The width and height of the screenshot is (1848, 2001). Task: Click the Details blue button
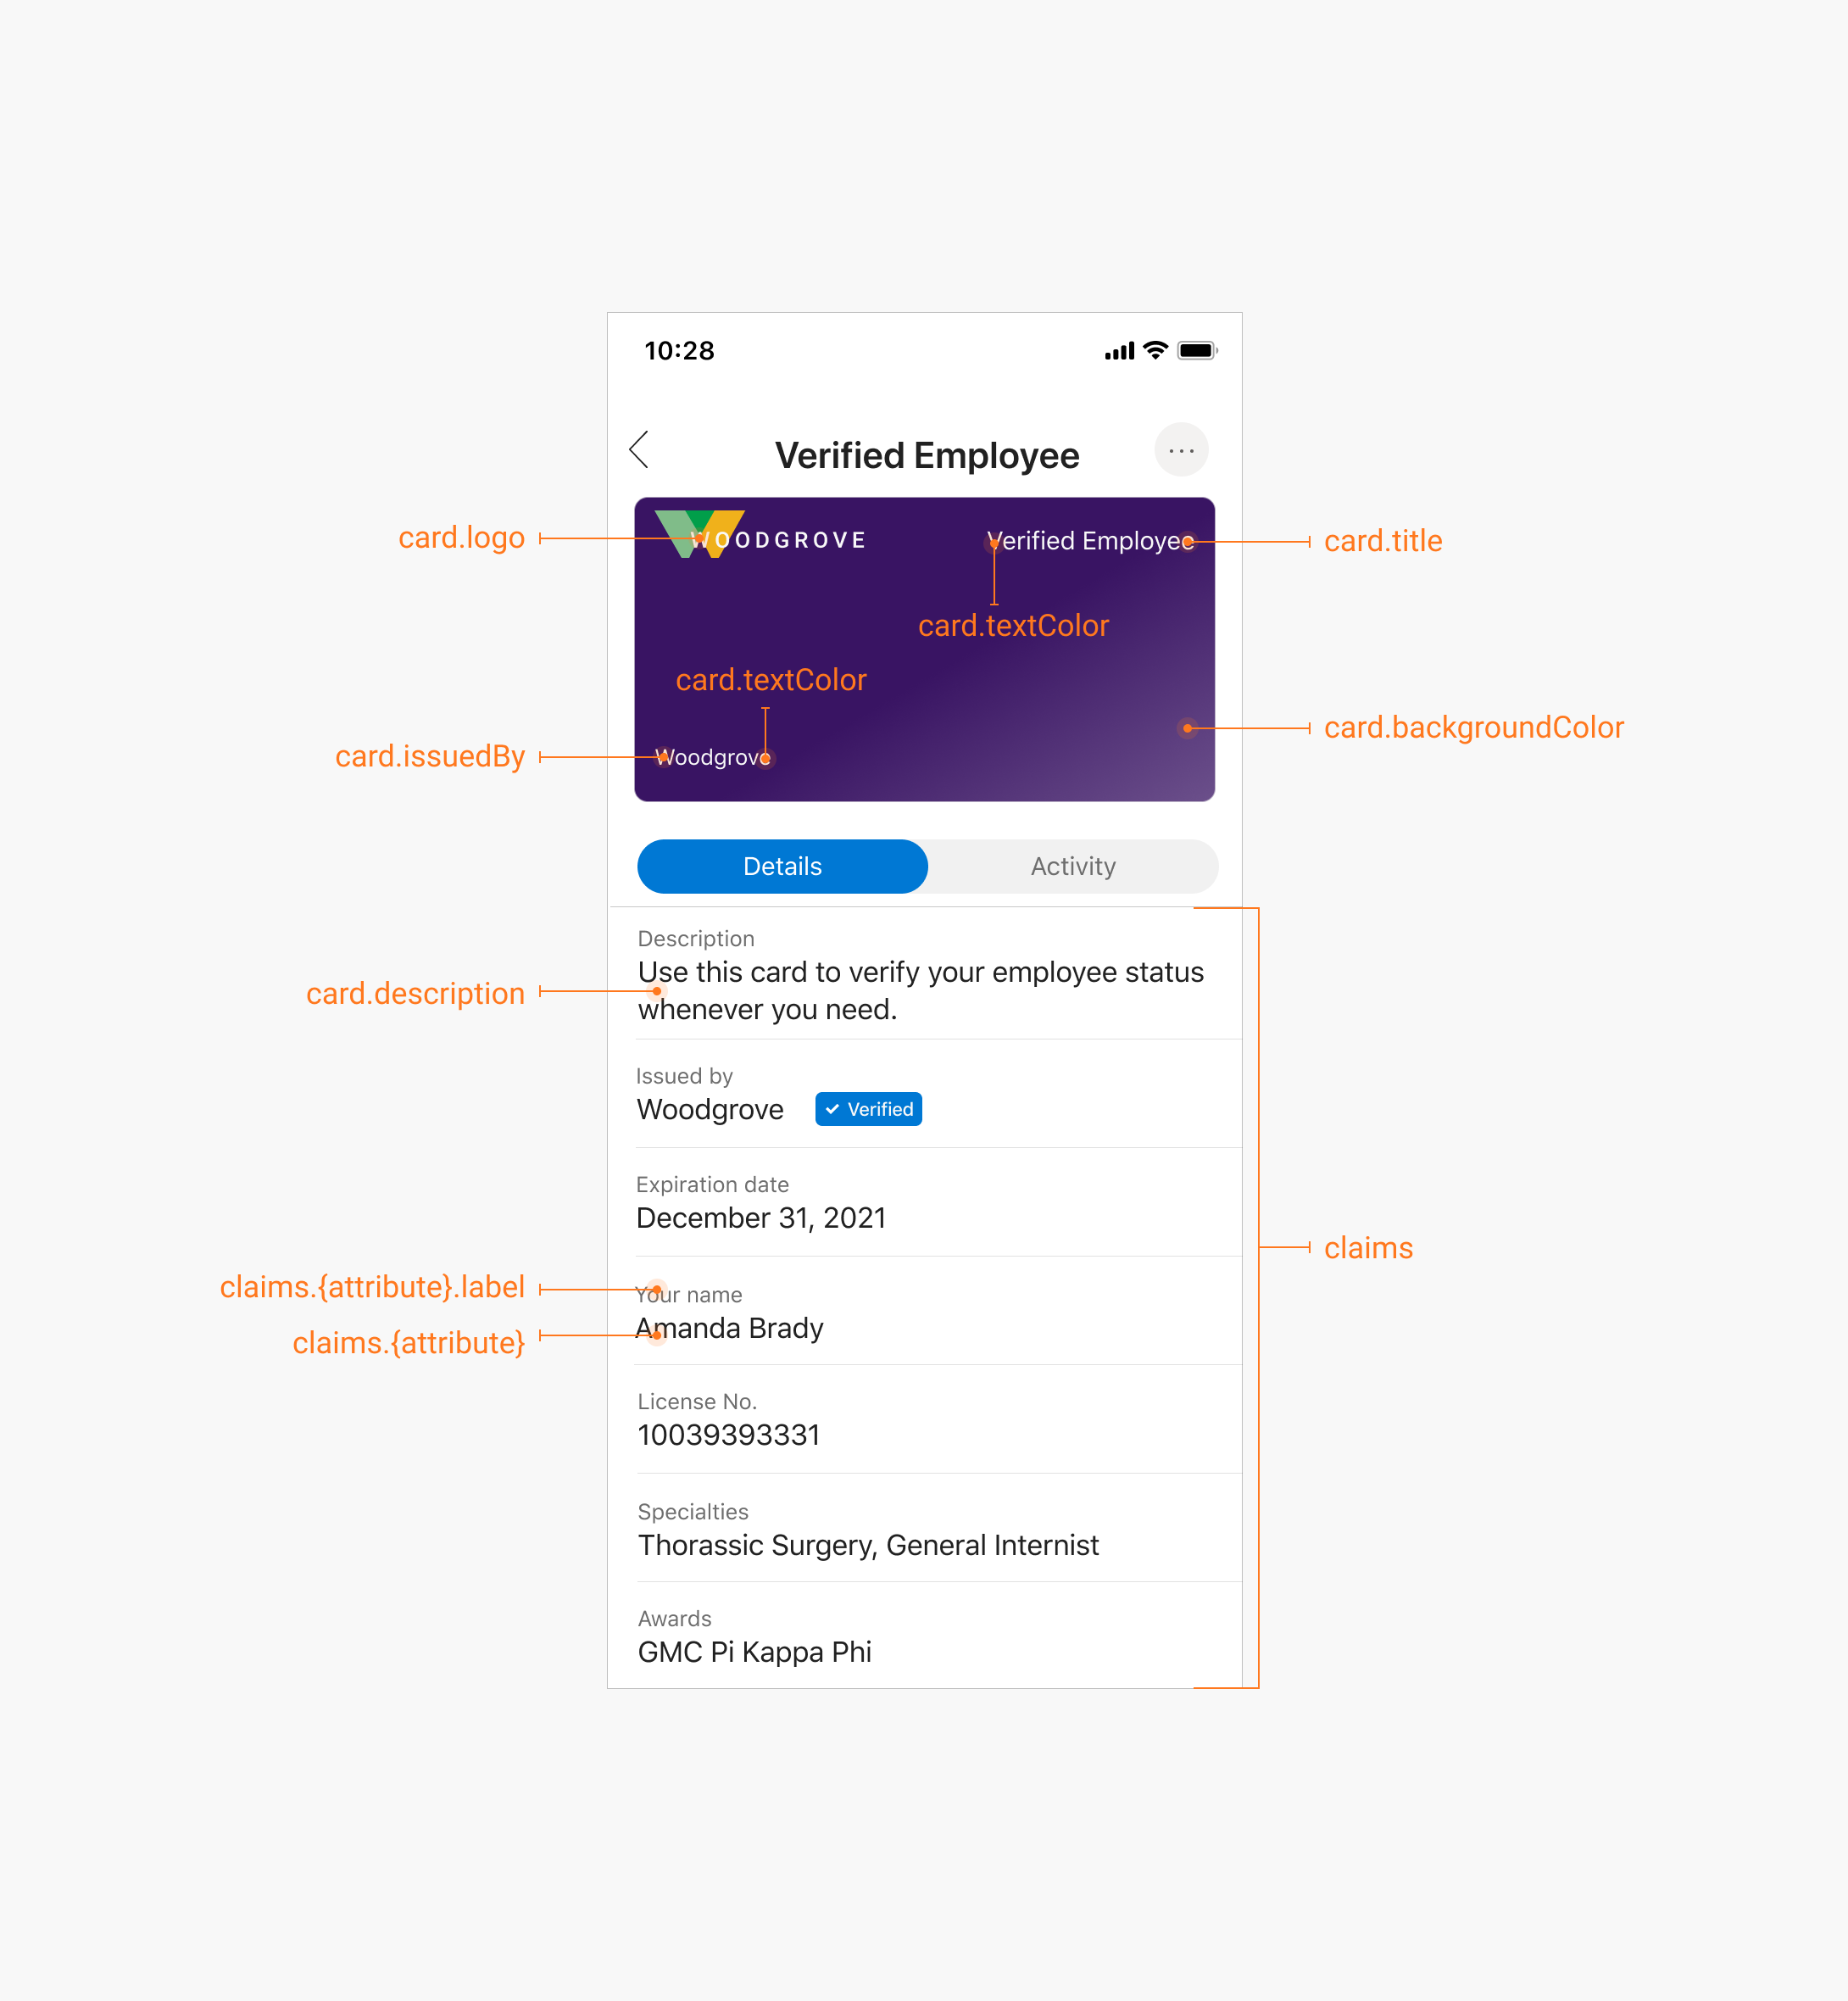(x=784, y=865)
